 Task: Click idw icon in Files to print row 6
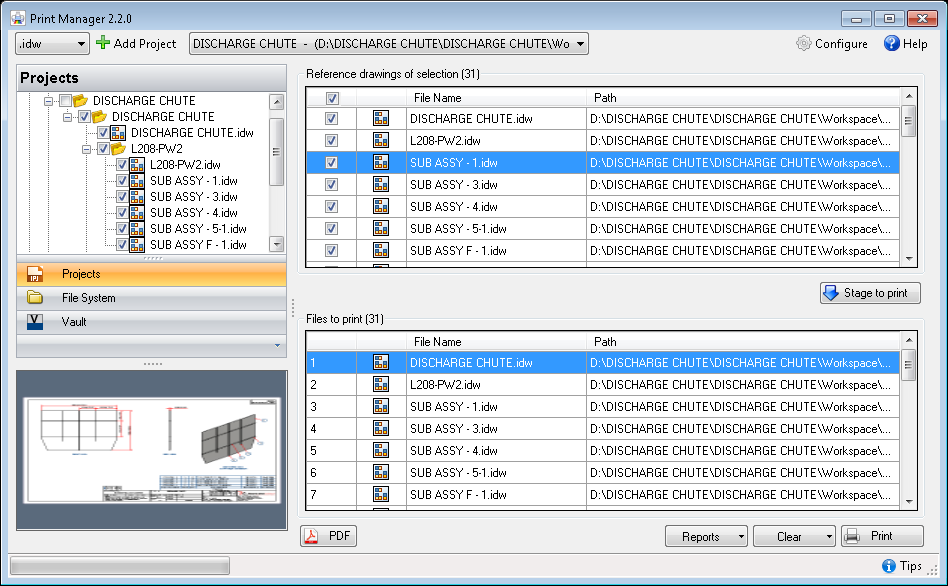coord(381,473)
